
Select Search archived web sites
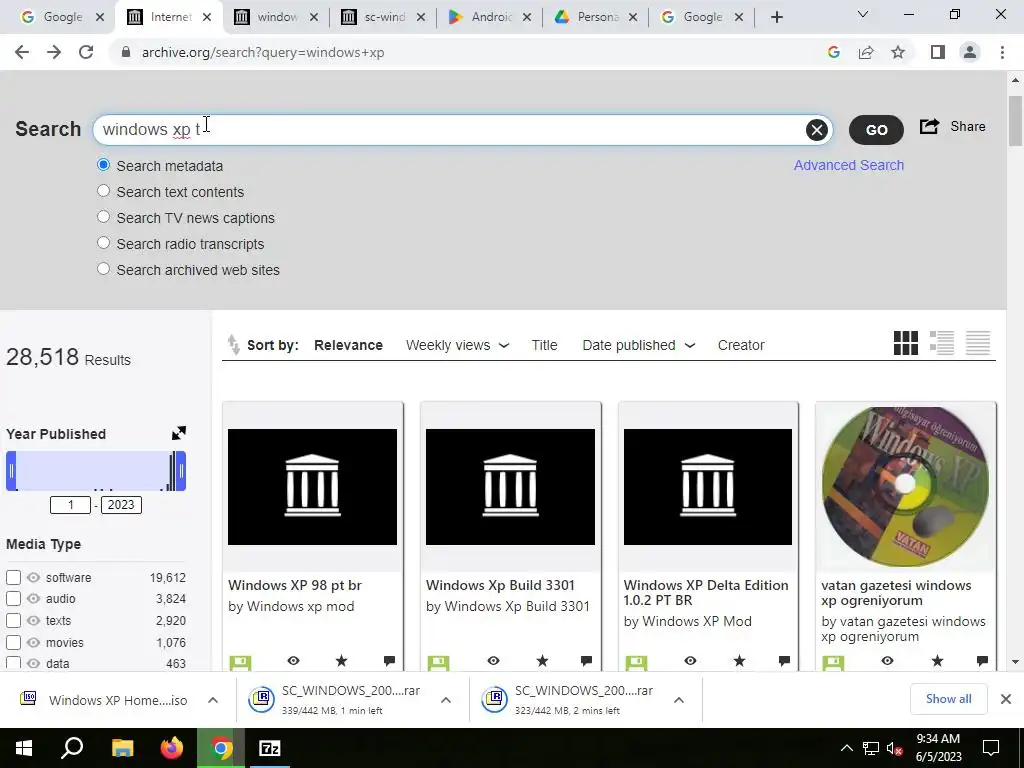[x=103, y=269]
